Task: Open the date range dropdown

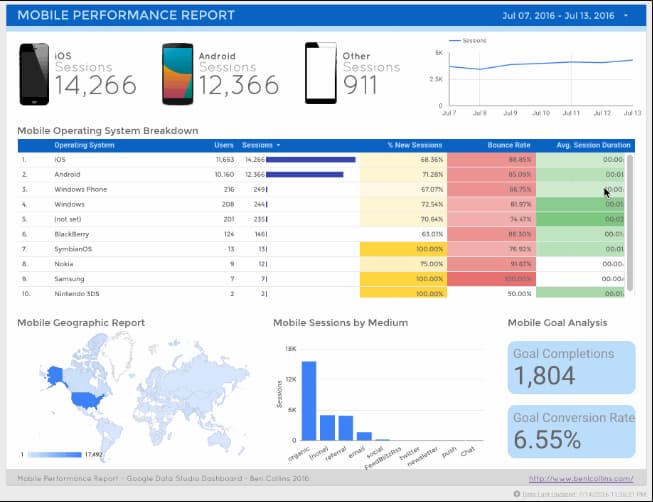Action: [626, 16]
